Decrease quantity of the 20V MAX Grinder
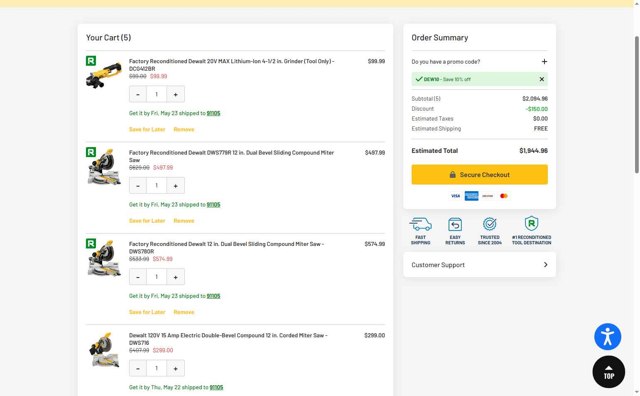The width and height of the screenshot is (640, 396). point(138,94)
